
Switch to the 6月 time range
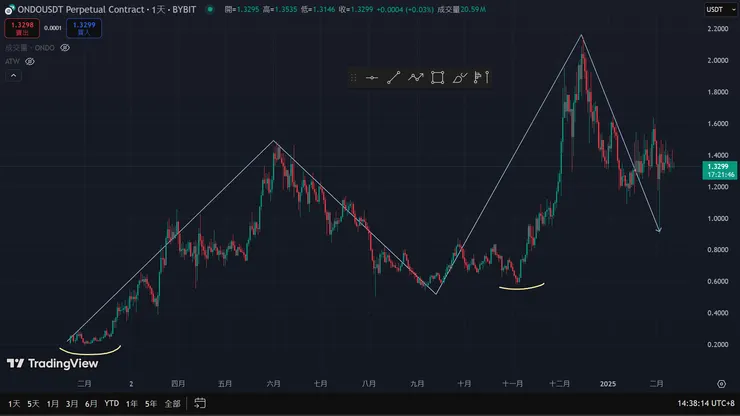coord(91,404)
